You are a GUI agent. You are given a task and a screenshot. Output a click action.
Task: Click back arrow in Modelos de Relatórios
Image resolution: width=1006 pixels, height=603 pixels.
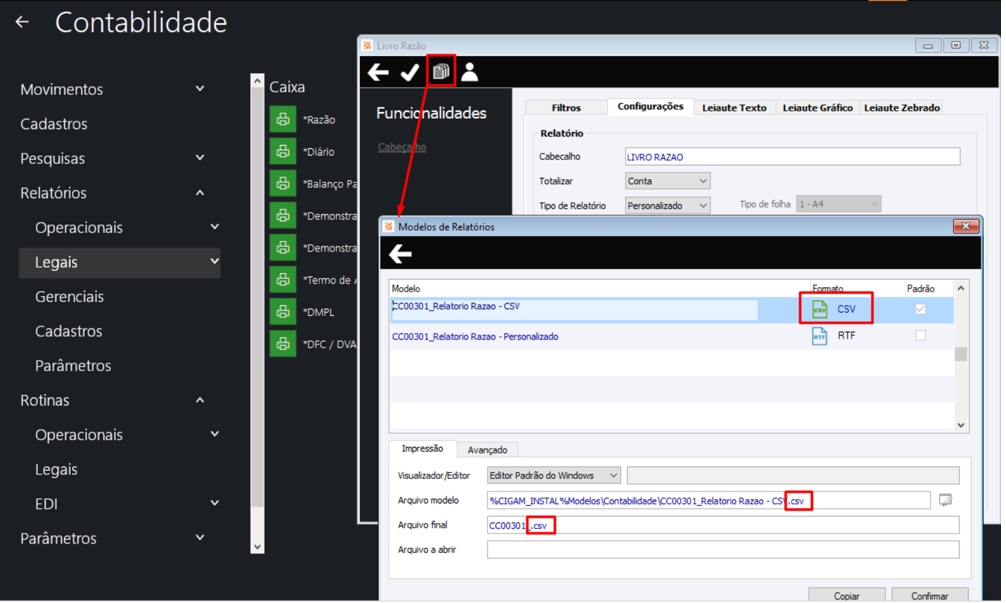400,254
